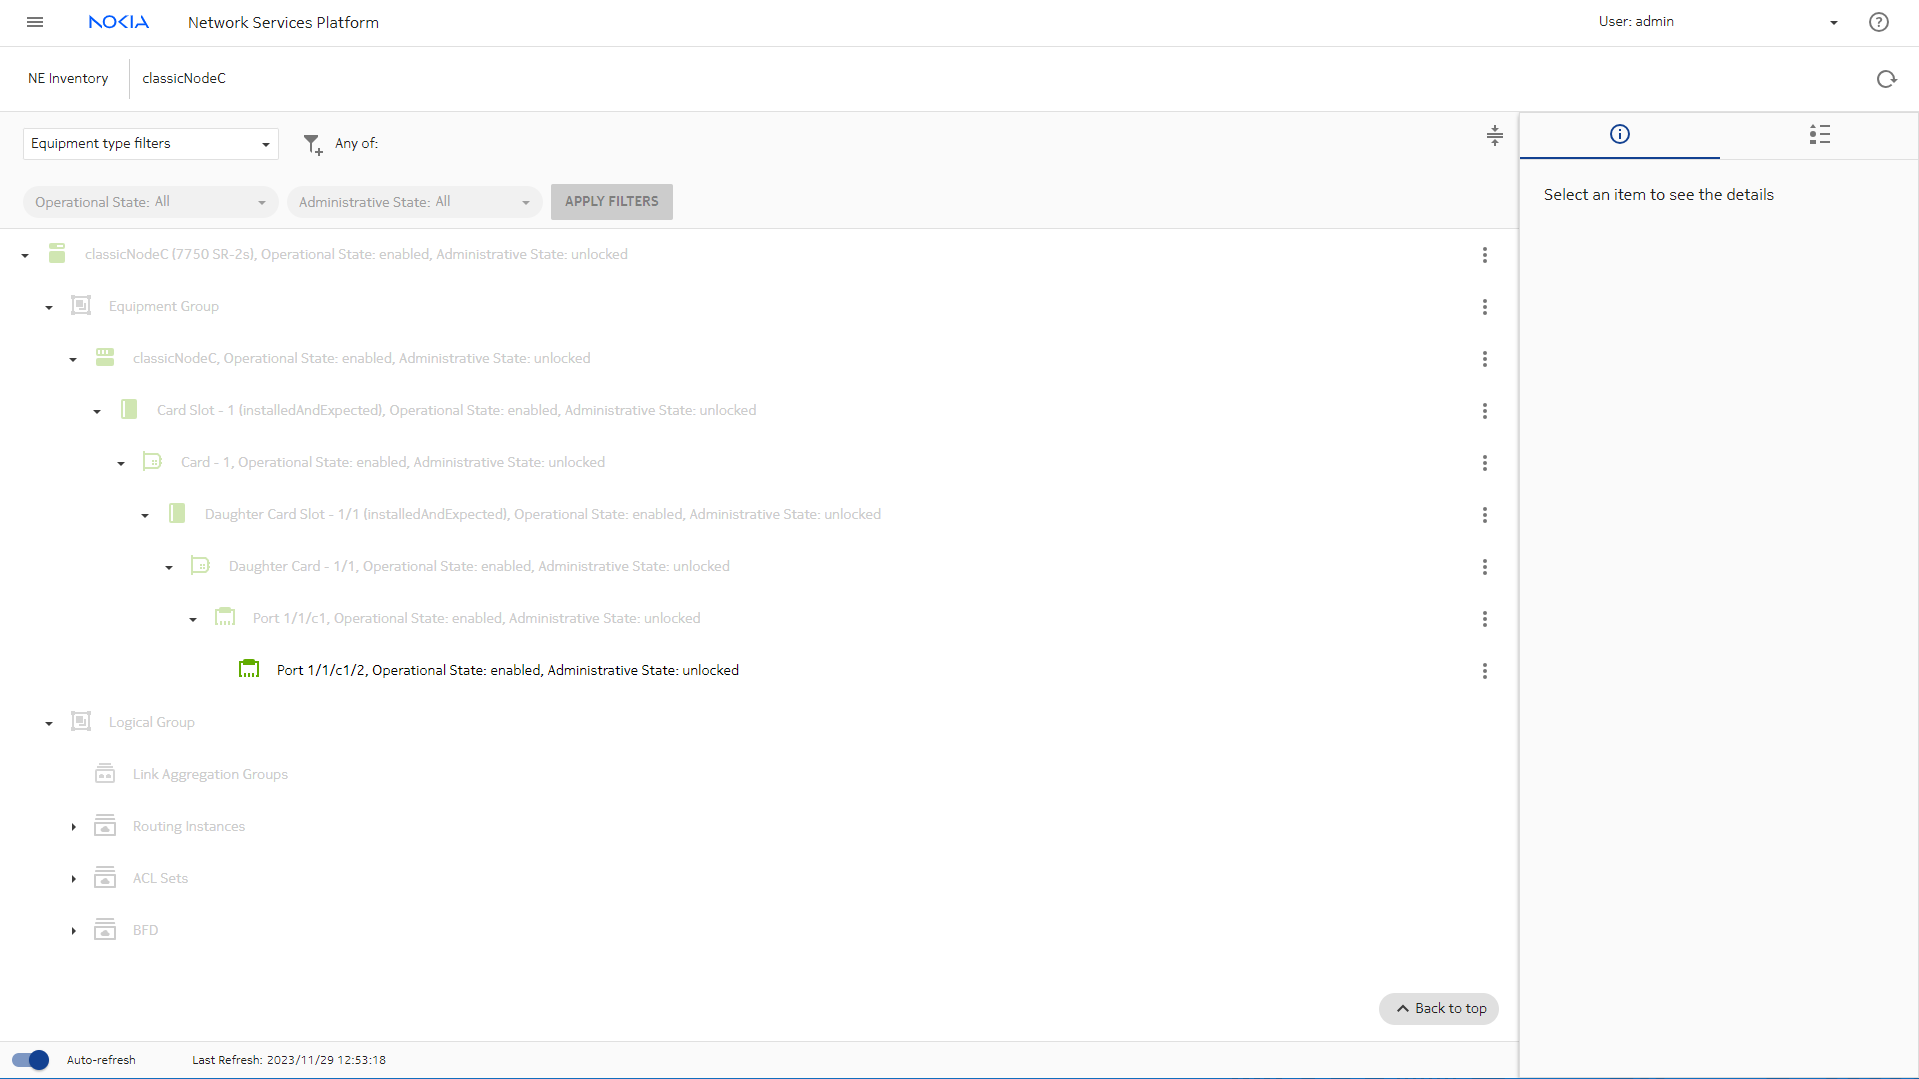Click the refresh icon in the breadcrumb bar
1919x1079 pixels.
1886,79
